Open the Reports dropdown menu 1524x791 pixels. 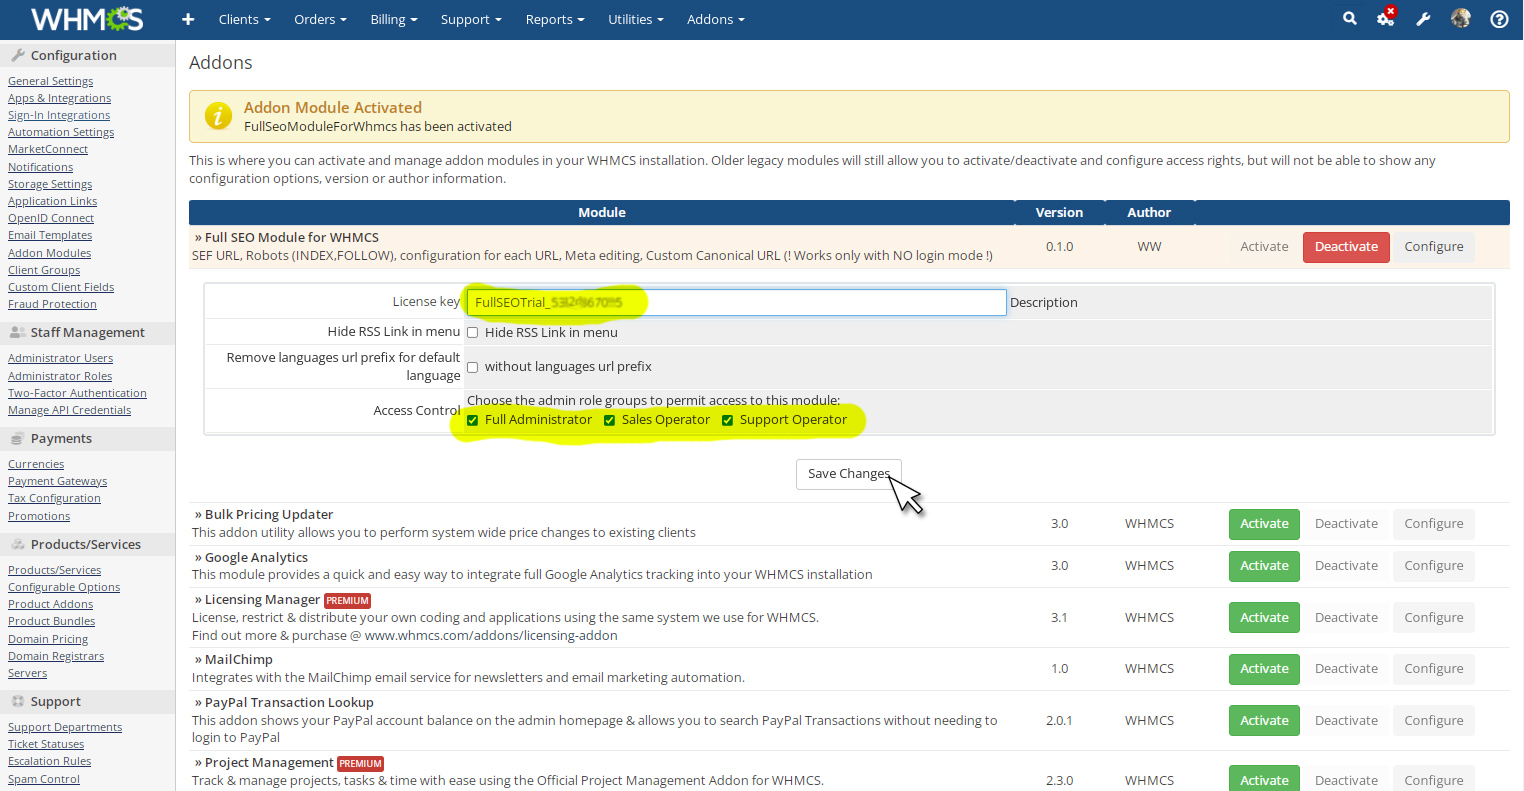click(555, 19)
